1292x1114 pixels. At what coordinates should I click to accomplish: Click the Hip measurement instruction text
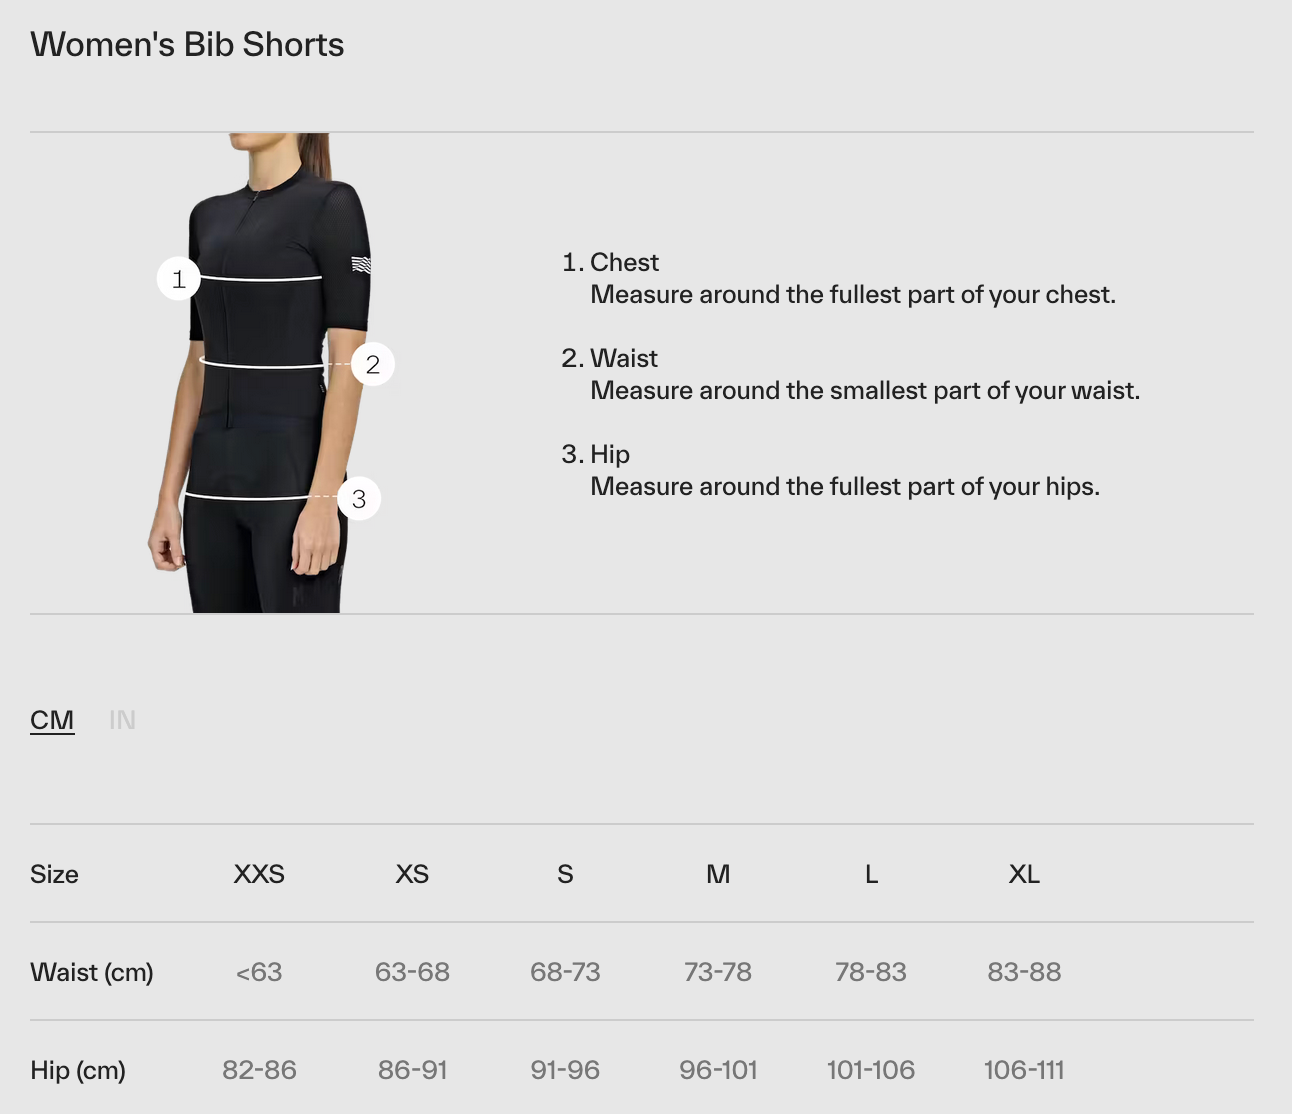[x=844, y=487]
